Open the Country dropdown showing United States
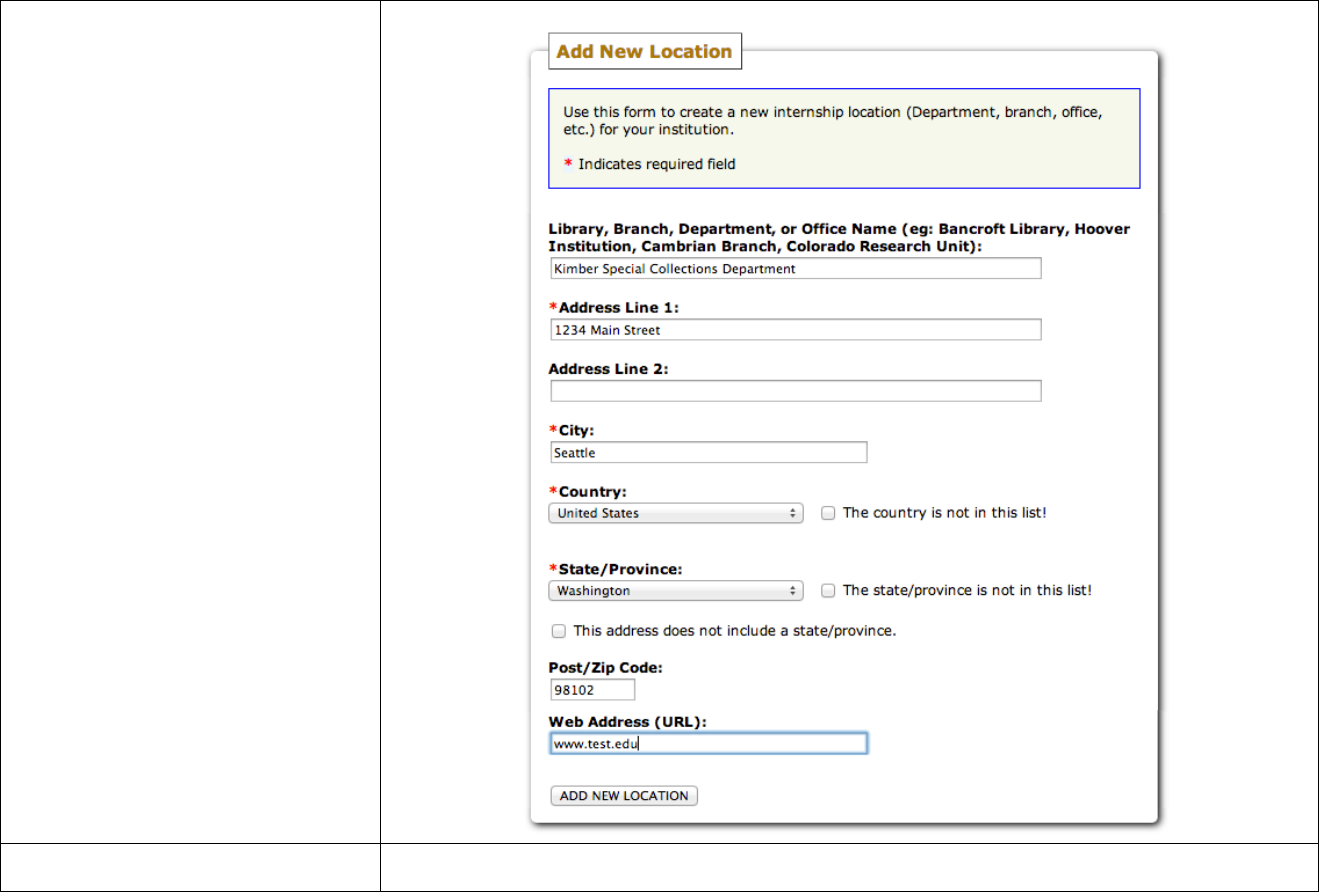1319x892 pixels. pyautogui.click(x=676, y=513)
